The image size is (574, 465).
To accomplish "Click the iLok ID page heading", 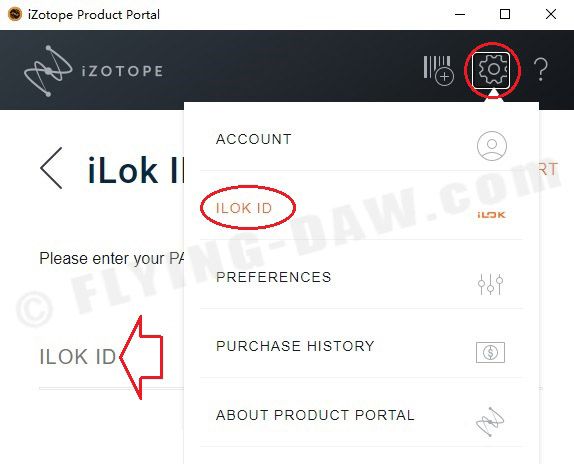I will click(x=136, y=171).
